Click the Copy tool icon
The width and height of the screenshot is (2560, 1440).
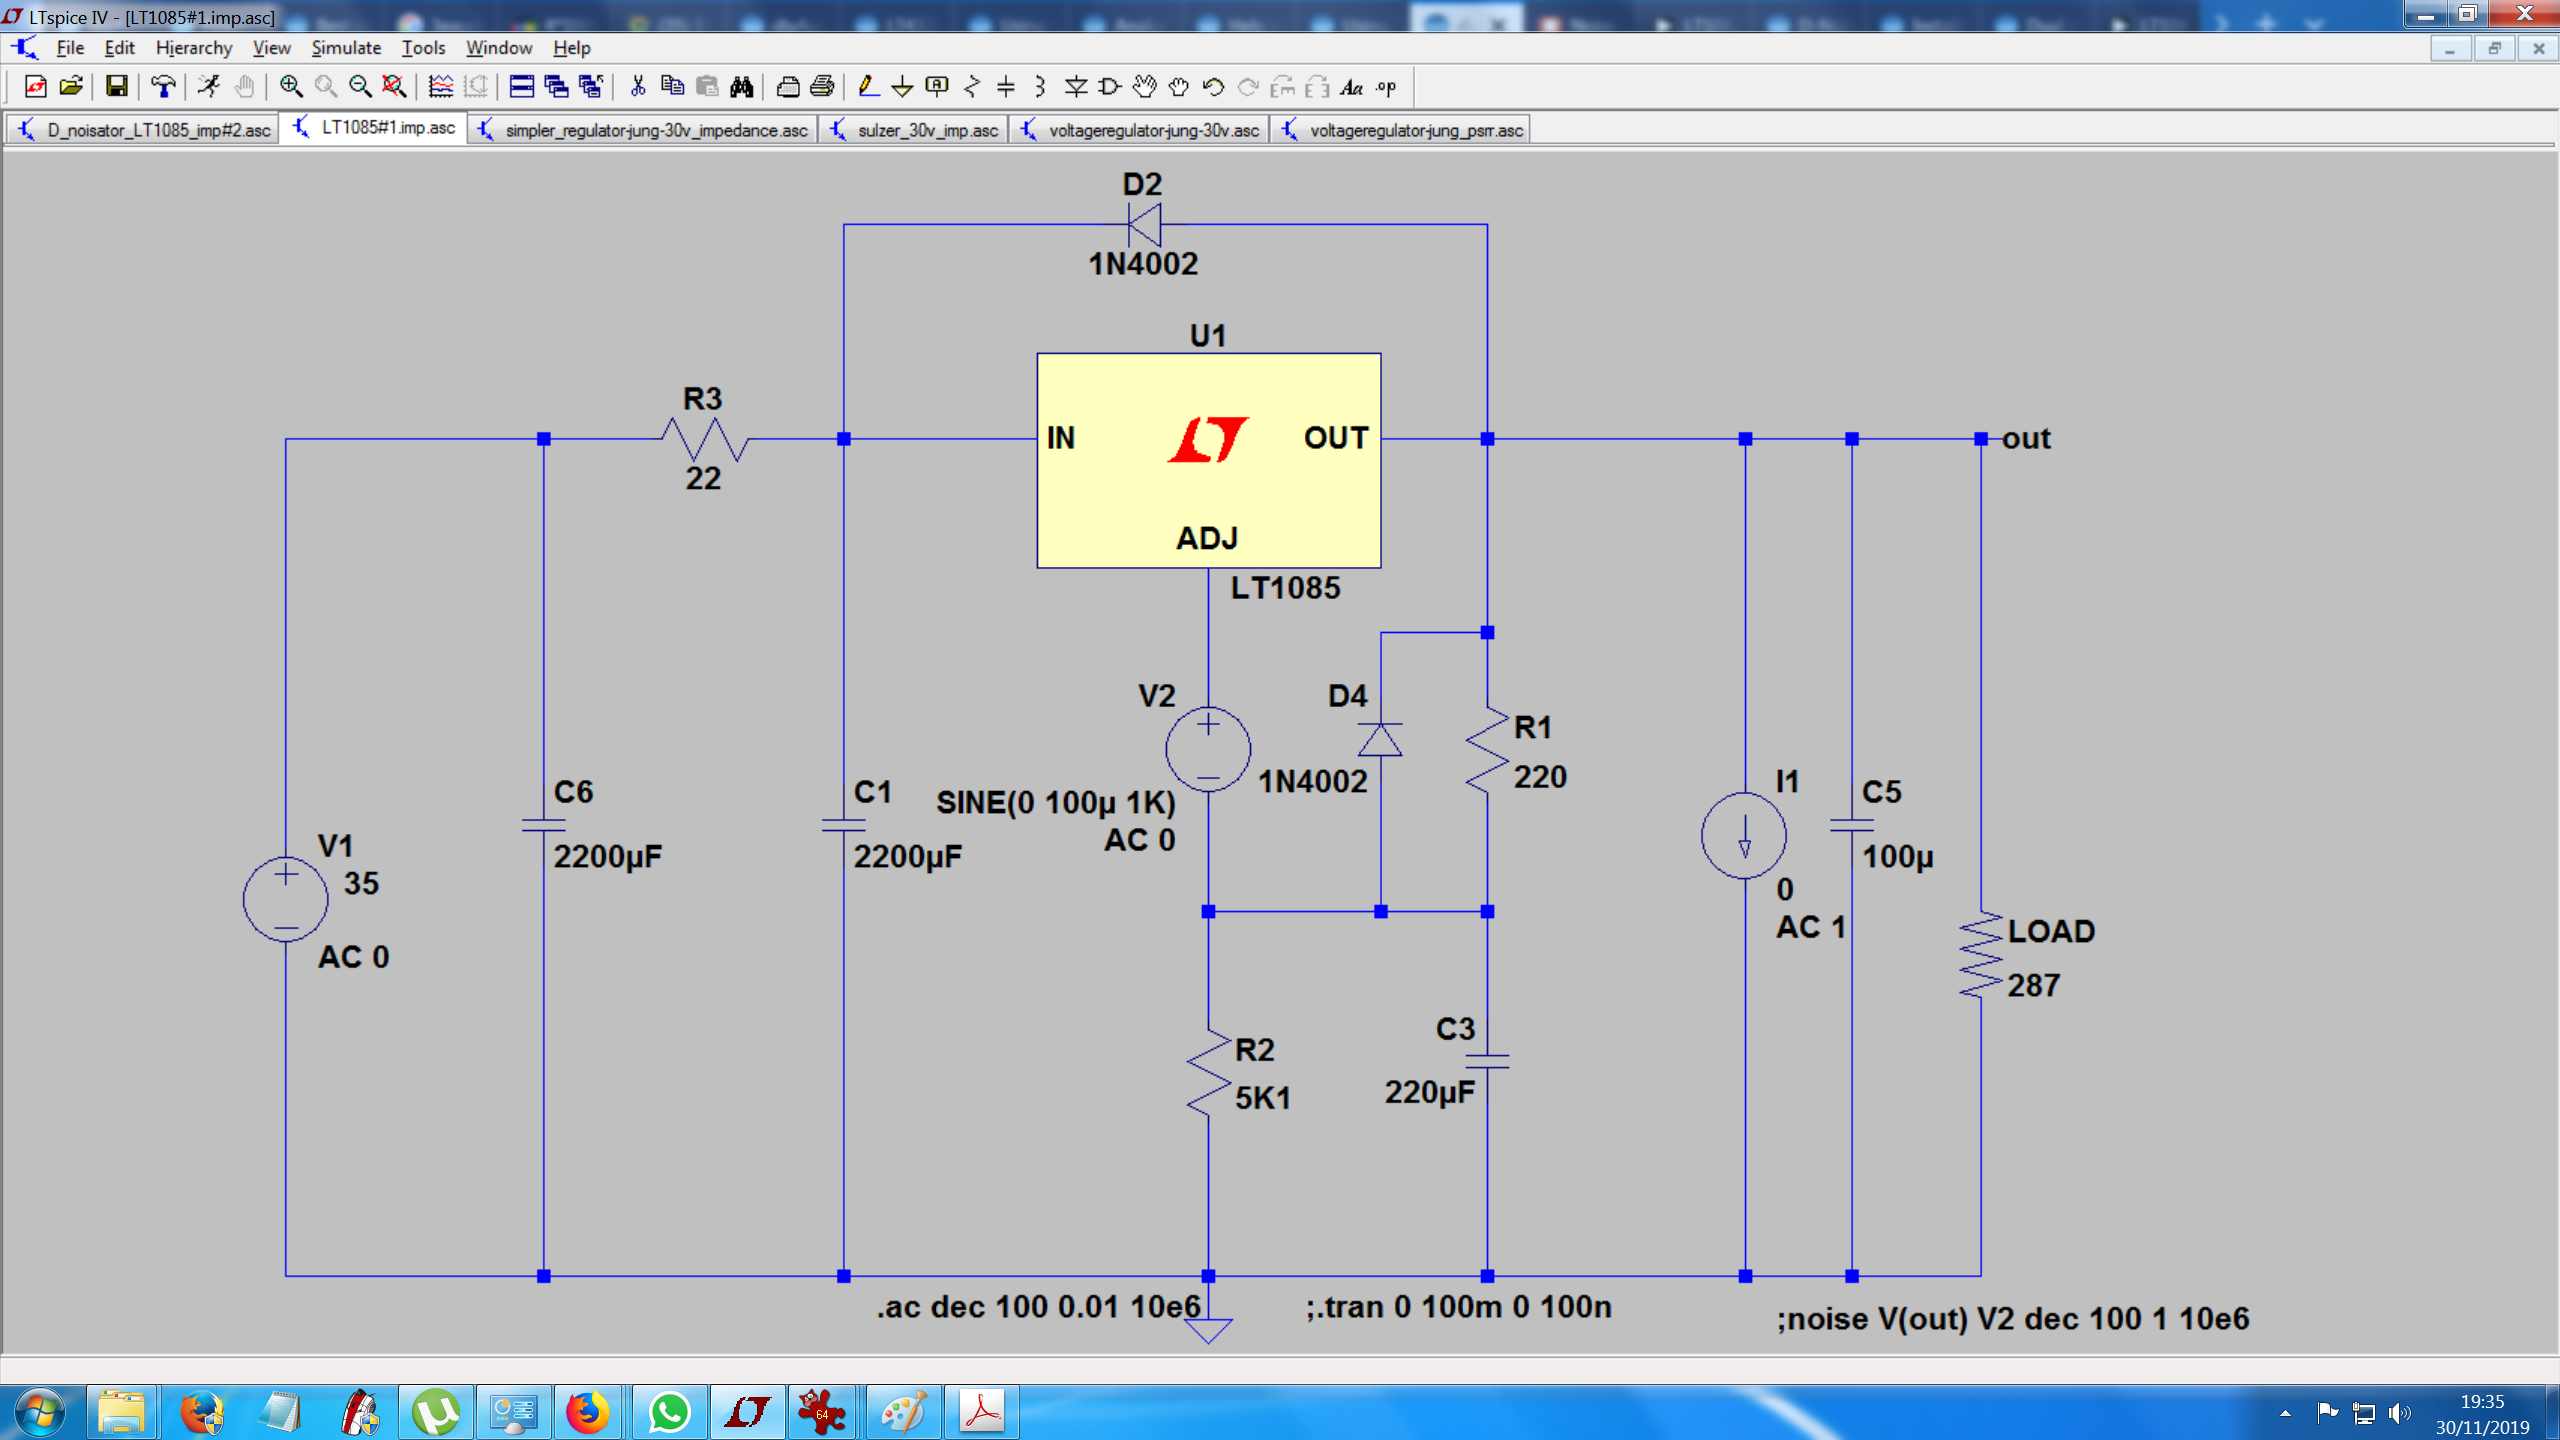click(672, 87)
